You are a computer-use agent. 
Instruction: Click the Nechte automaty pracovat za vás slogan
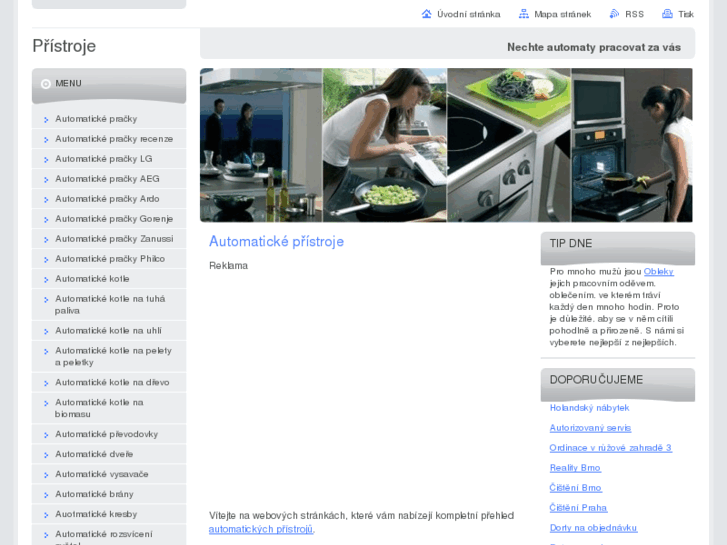coord(594,47)
